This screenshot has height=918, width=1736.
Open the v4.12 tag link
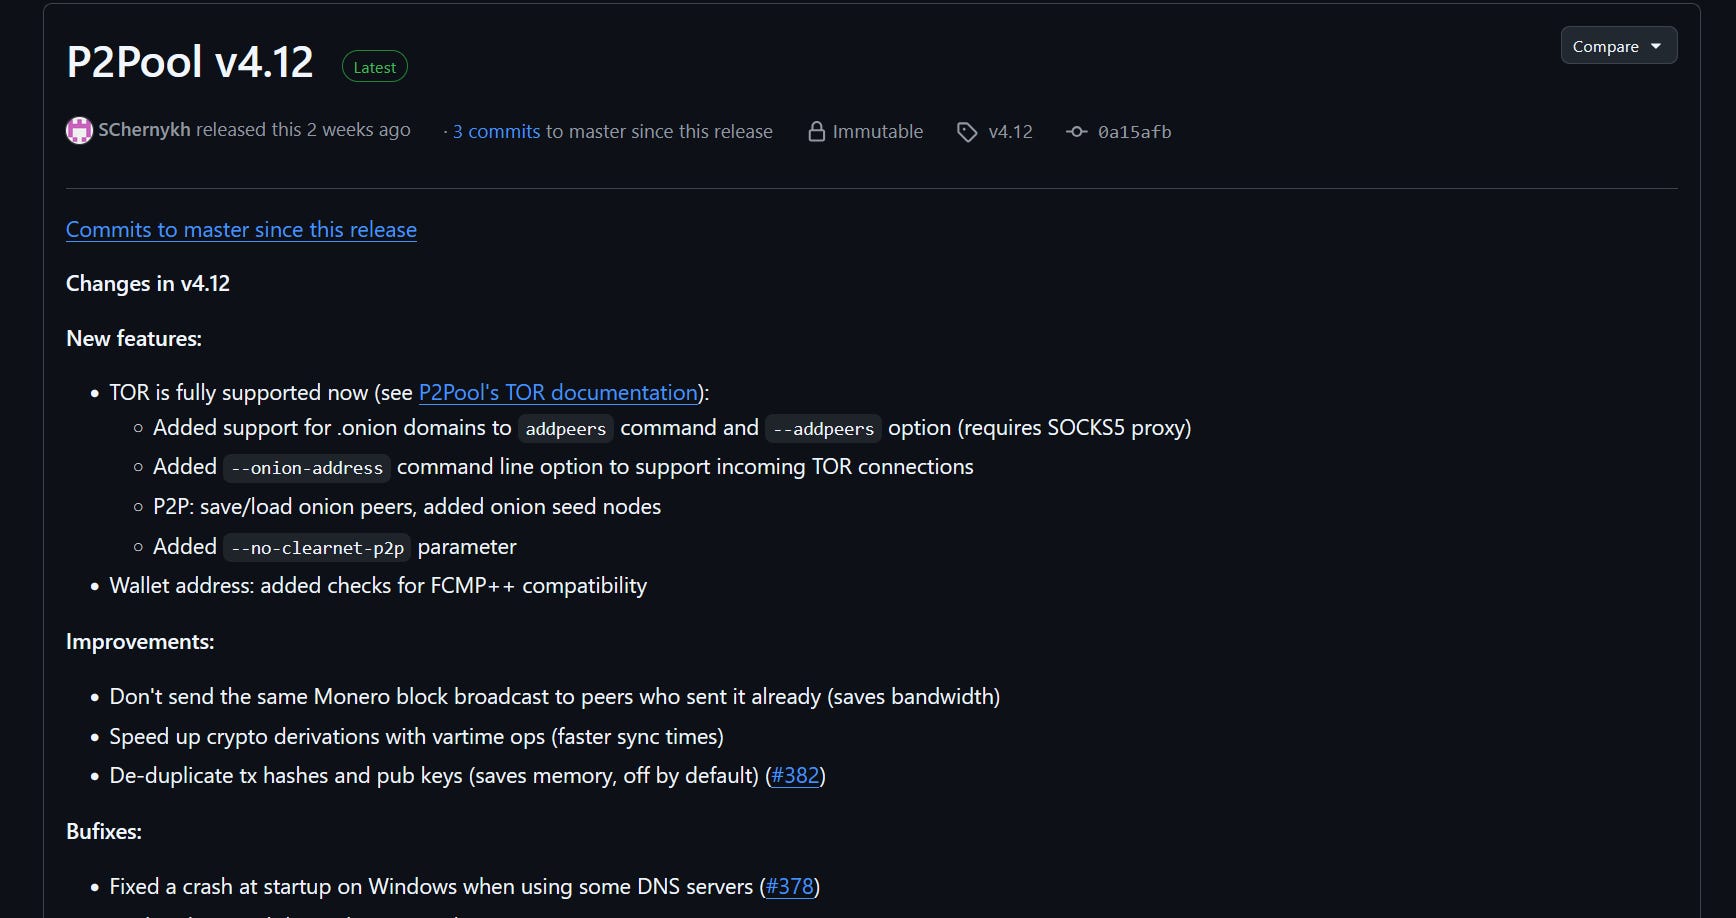(x=1010, y=131)
